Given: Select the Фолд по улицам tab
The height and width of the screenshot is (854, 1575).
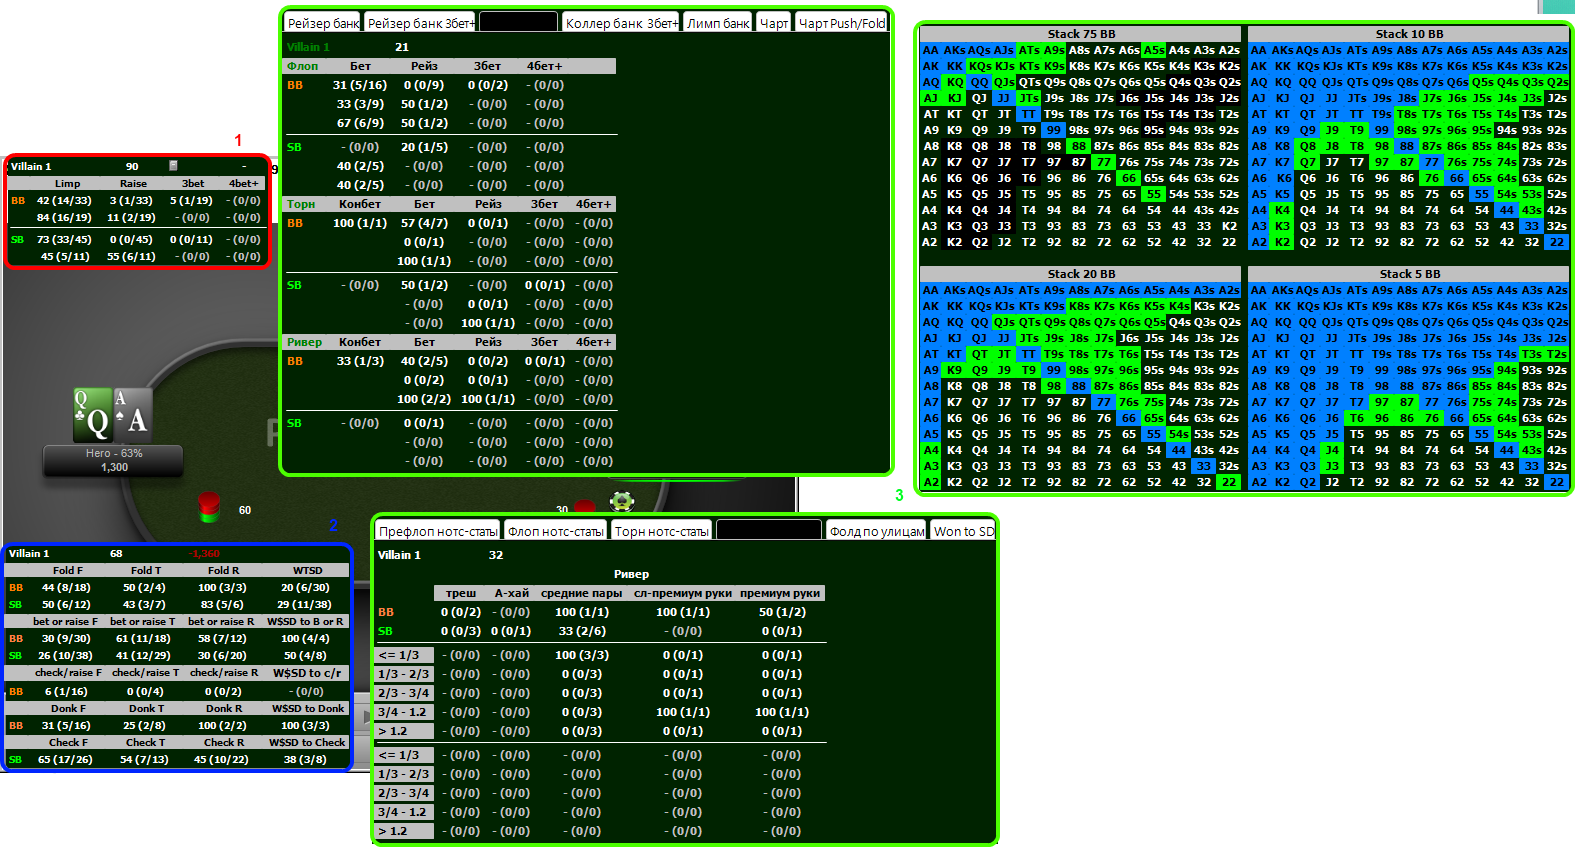Looking at the screenshot, I should pos(876,531).
